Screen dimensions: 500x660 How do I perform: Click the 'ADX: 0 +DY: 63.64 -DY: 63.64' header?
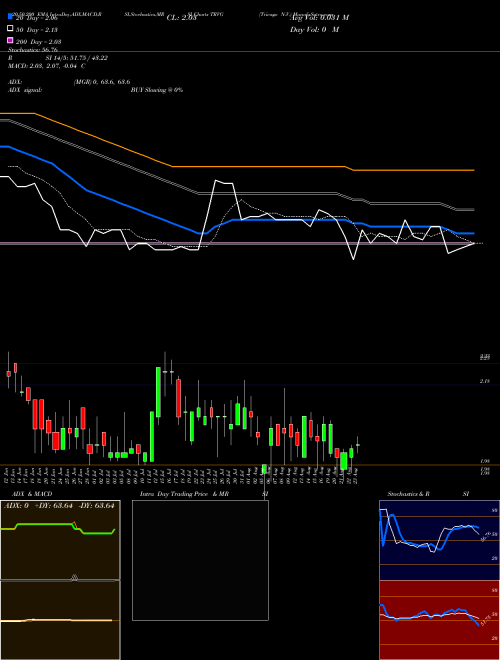(59, 506)
